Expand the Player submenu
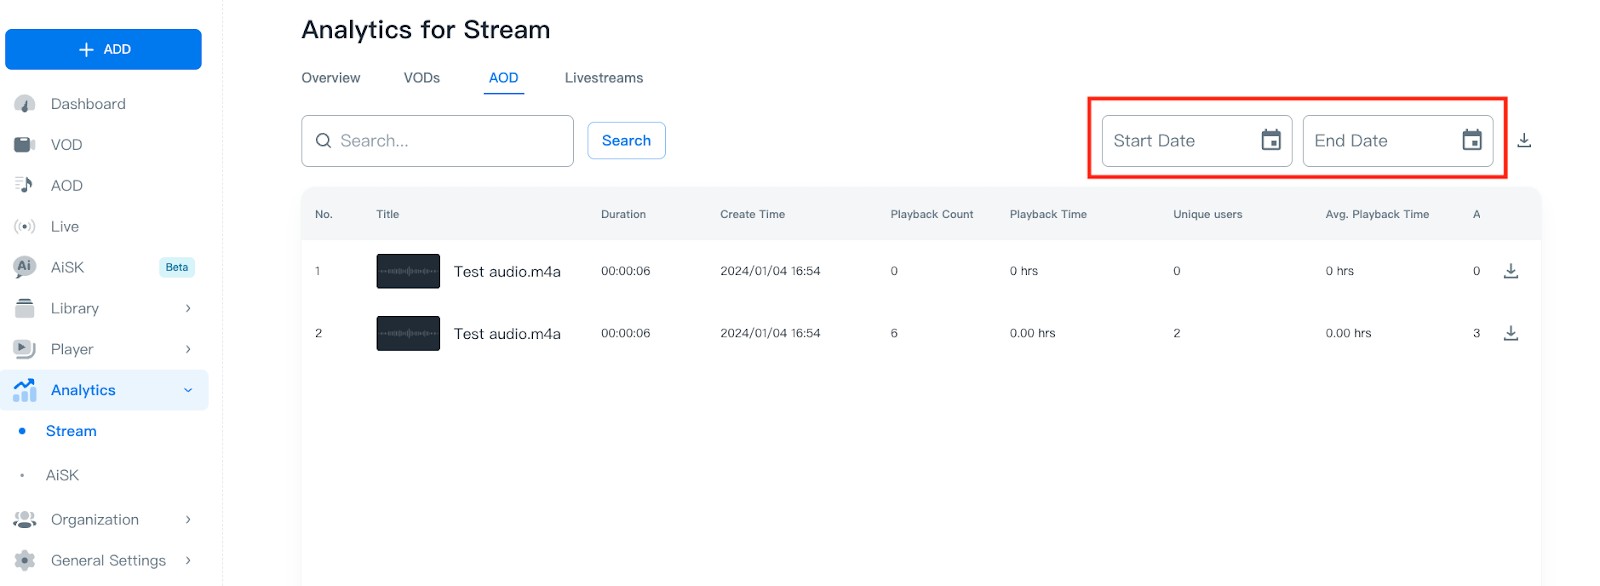Image resolution: width=1600 pixels, height=586 pixels. pos(188,349)
